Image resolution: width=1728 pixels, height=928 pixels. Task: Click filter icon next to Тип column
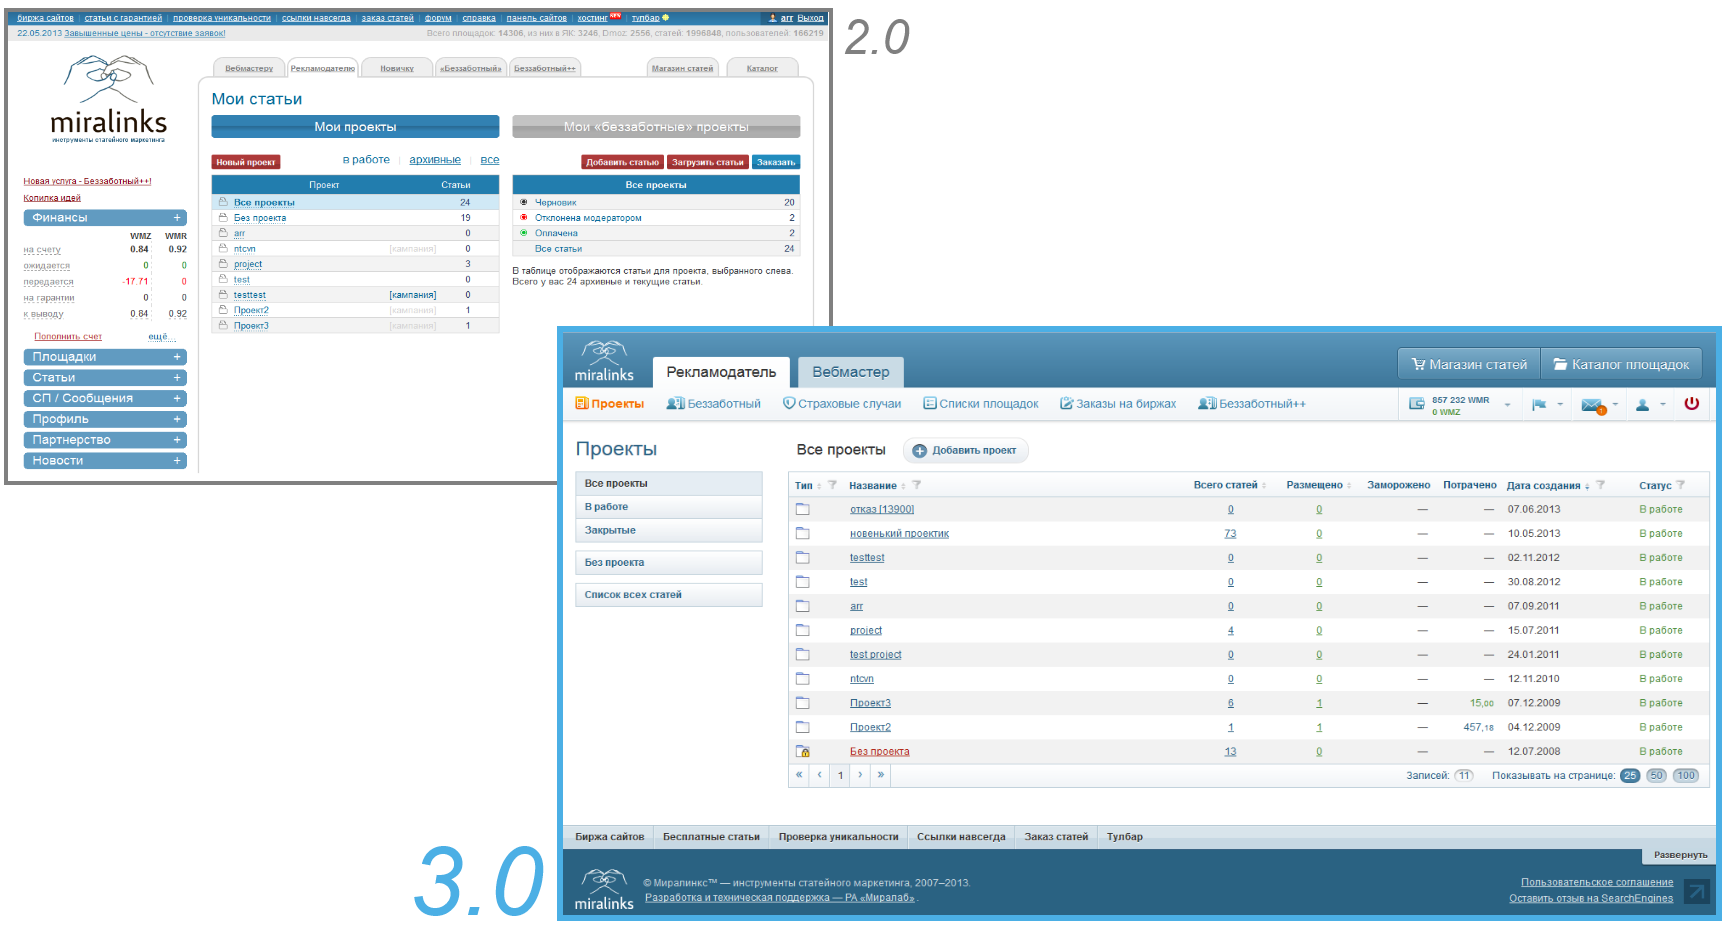[x=832, y=485]
